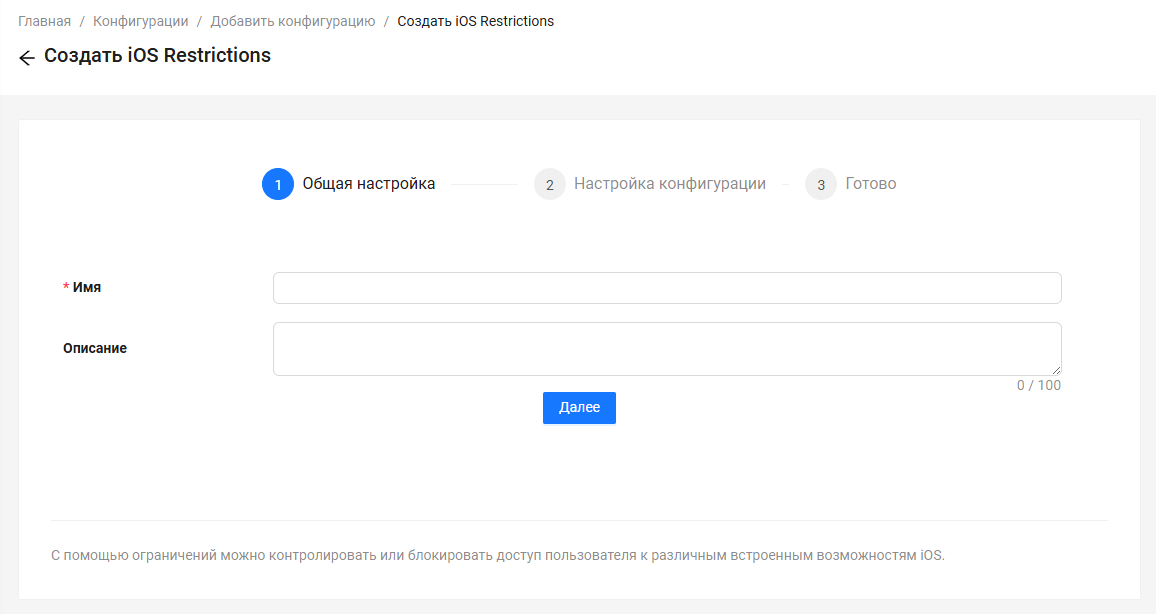
Task: Click the back arrow next to the page title
Action: (27, 58)
